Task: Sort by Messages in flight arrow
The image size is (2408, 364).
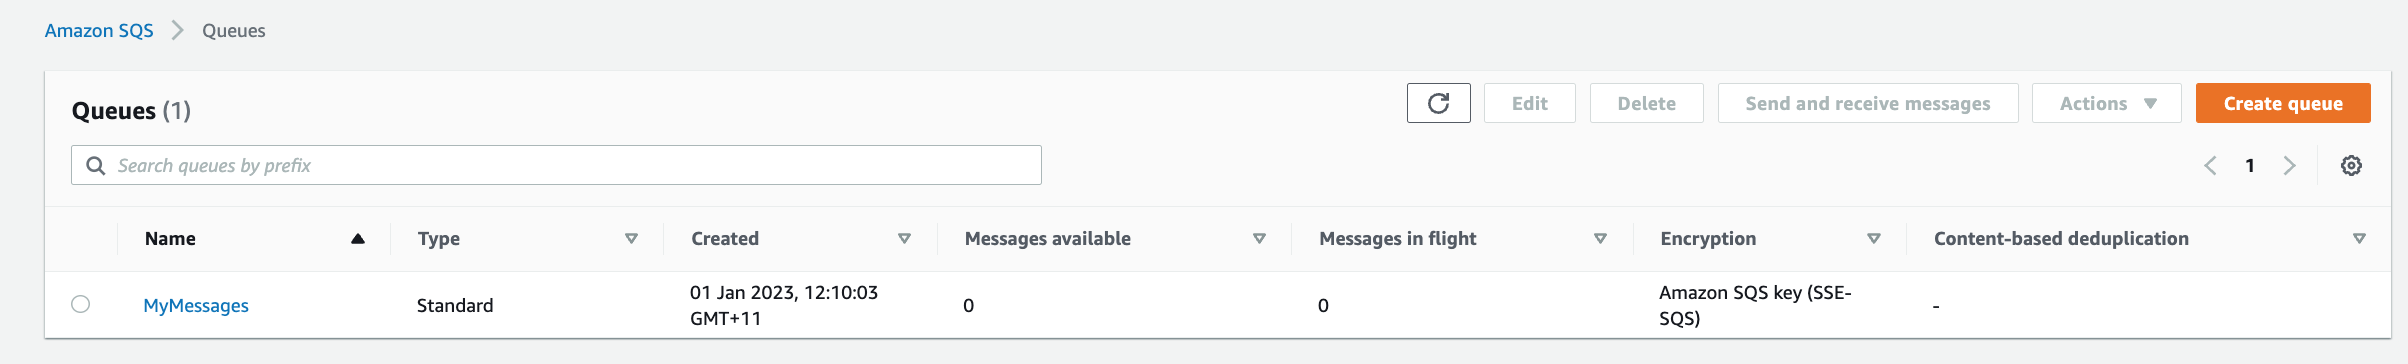Action: pos(1600,239)
